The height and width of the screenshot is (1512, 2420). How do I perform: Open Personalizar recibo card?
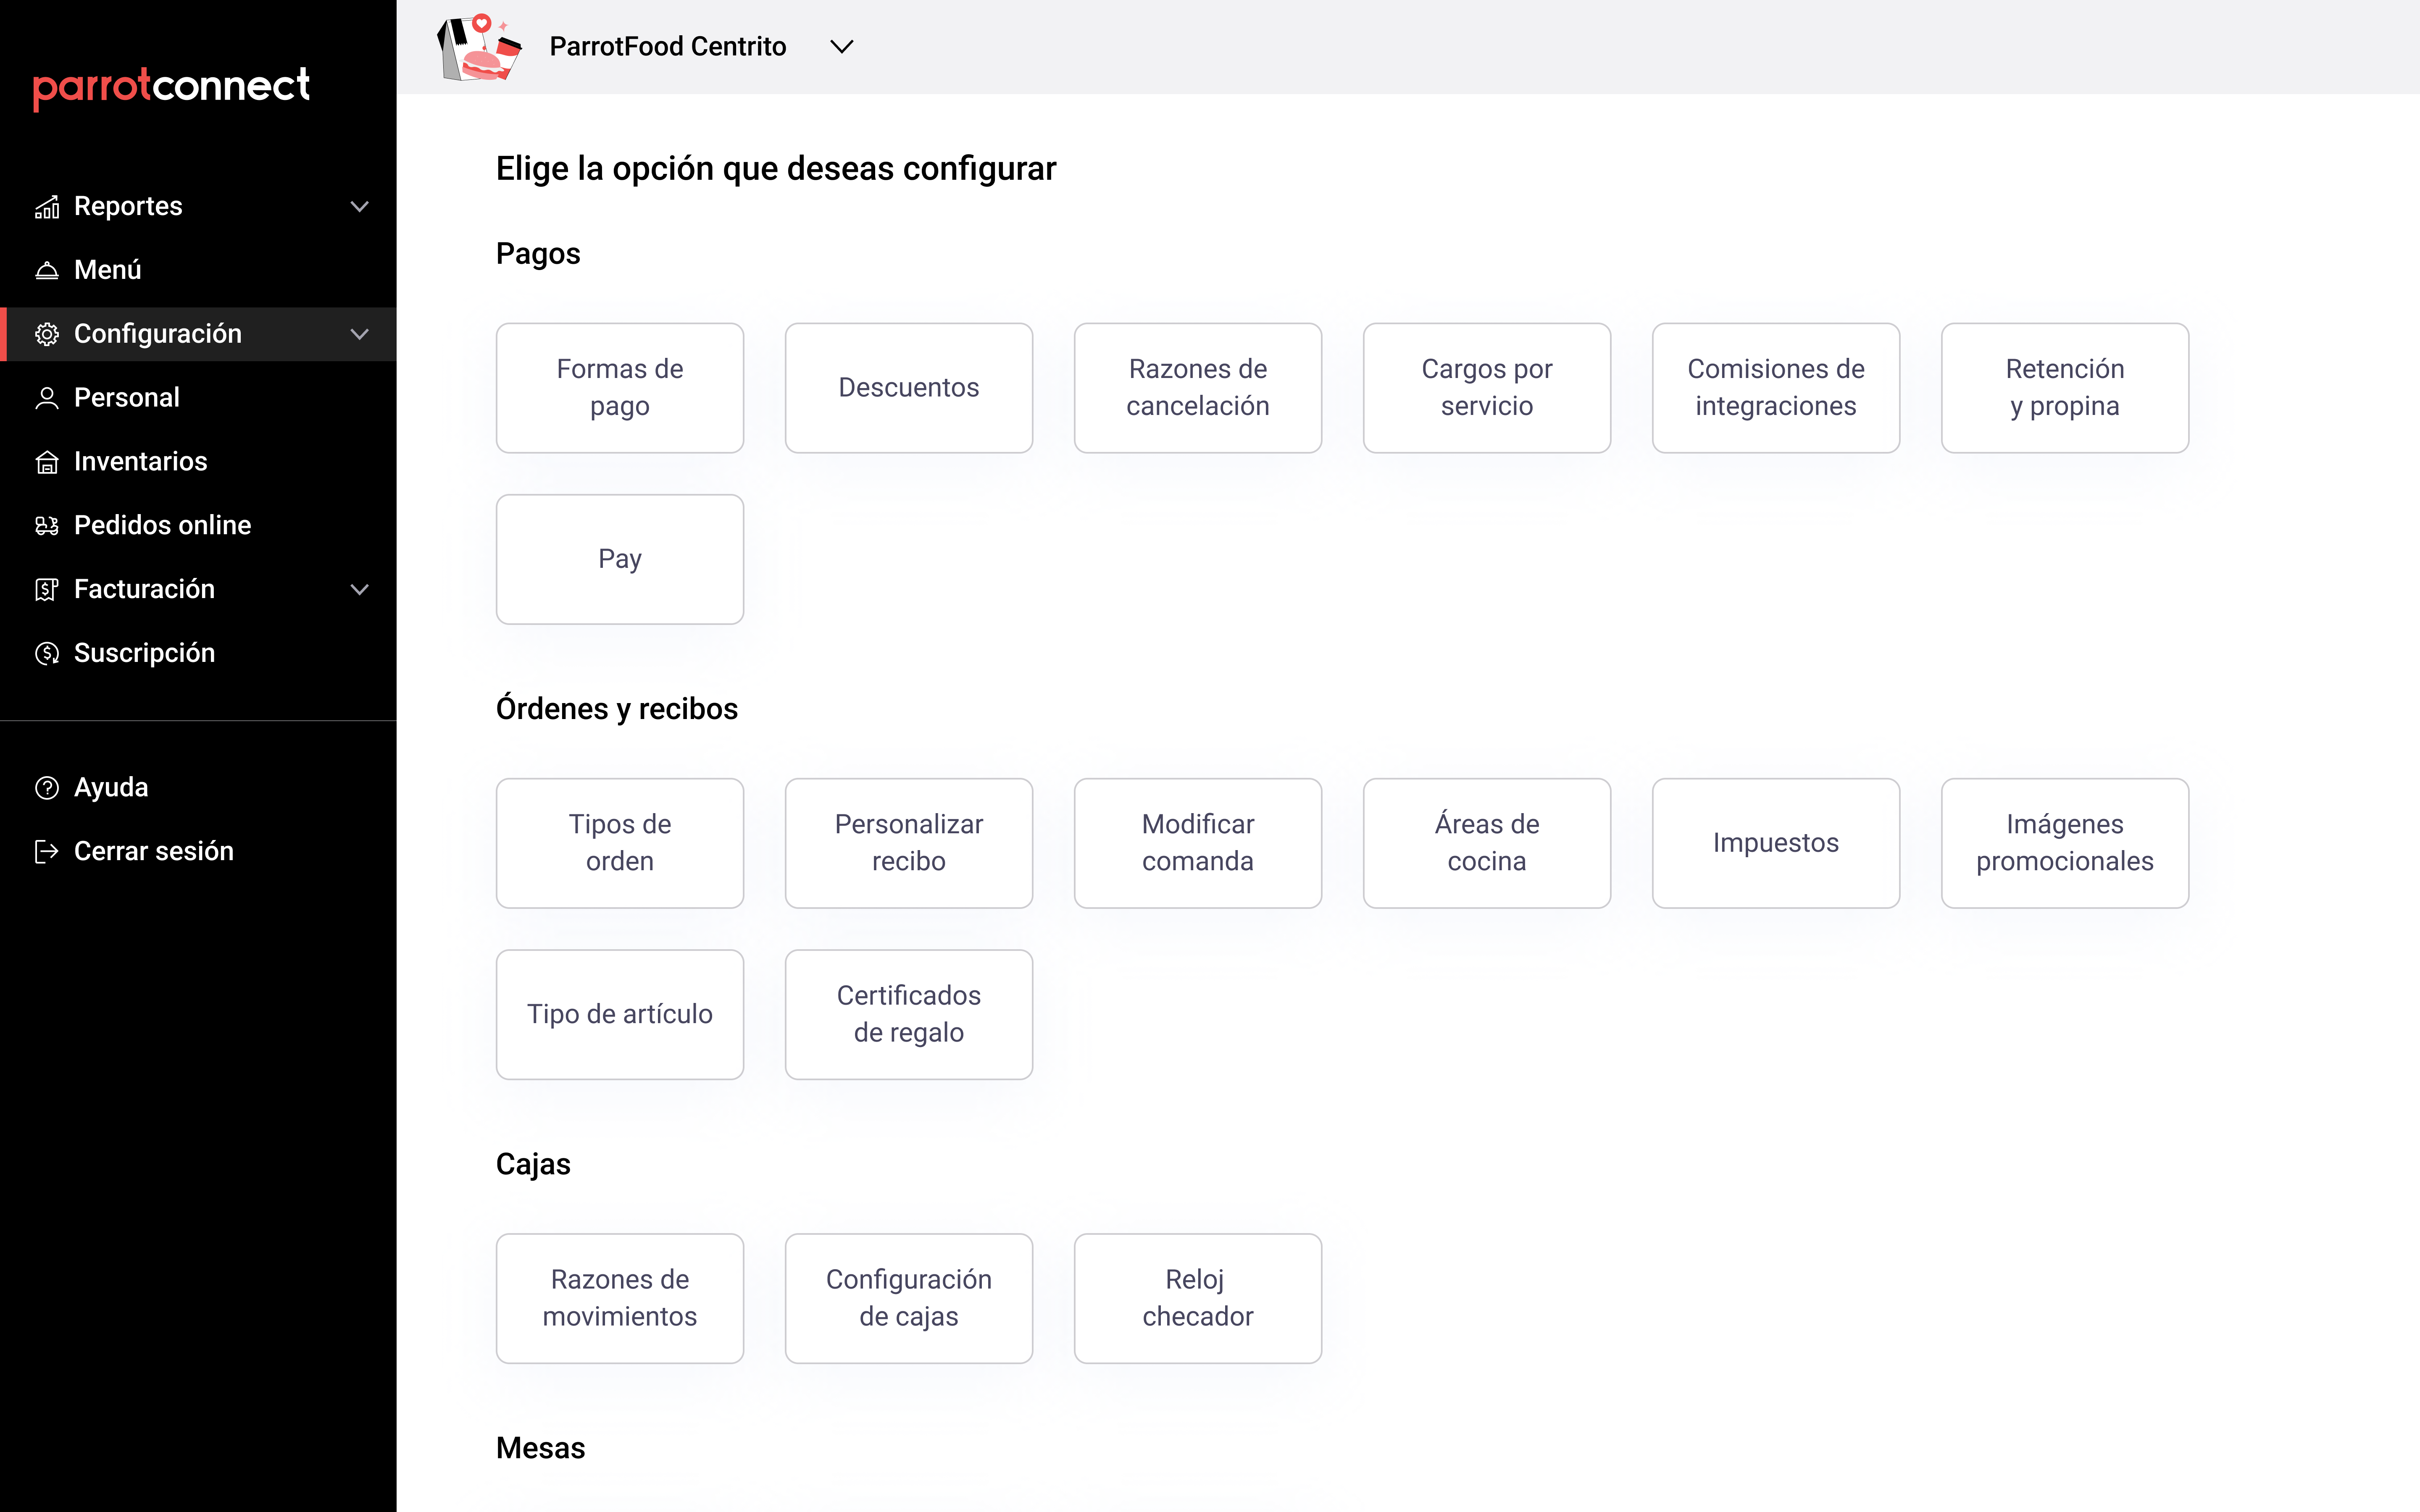pyautogui.click(x=909, y=843)
